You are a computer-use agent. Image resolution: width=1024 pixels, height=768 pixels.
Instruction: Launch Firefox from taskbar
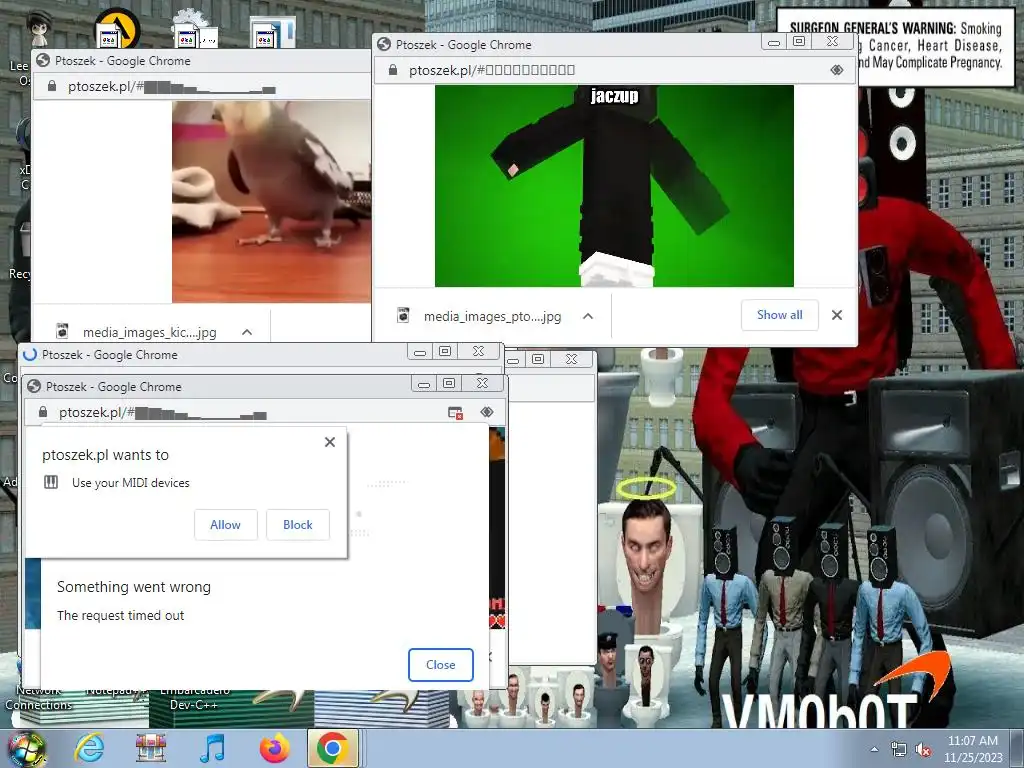274,748
